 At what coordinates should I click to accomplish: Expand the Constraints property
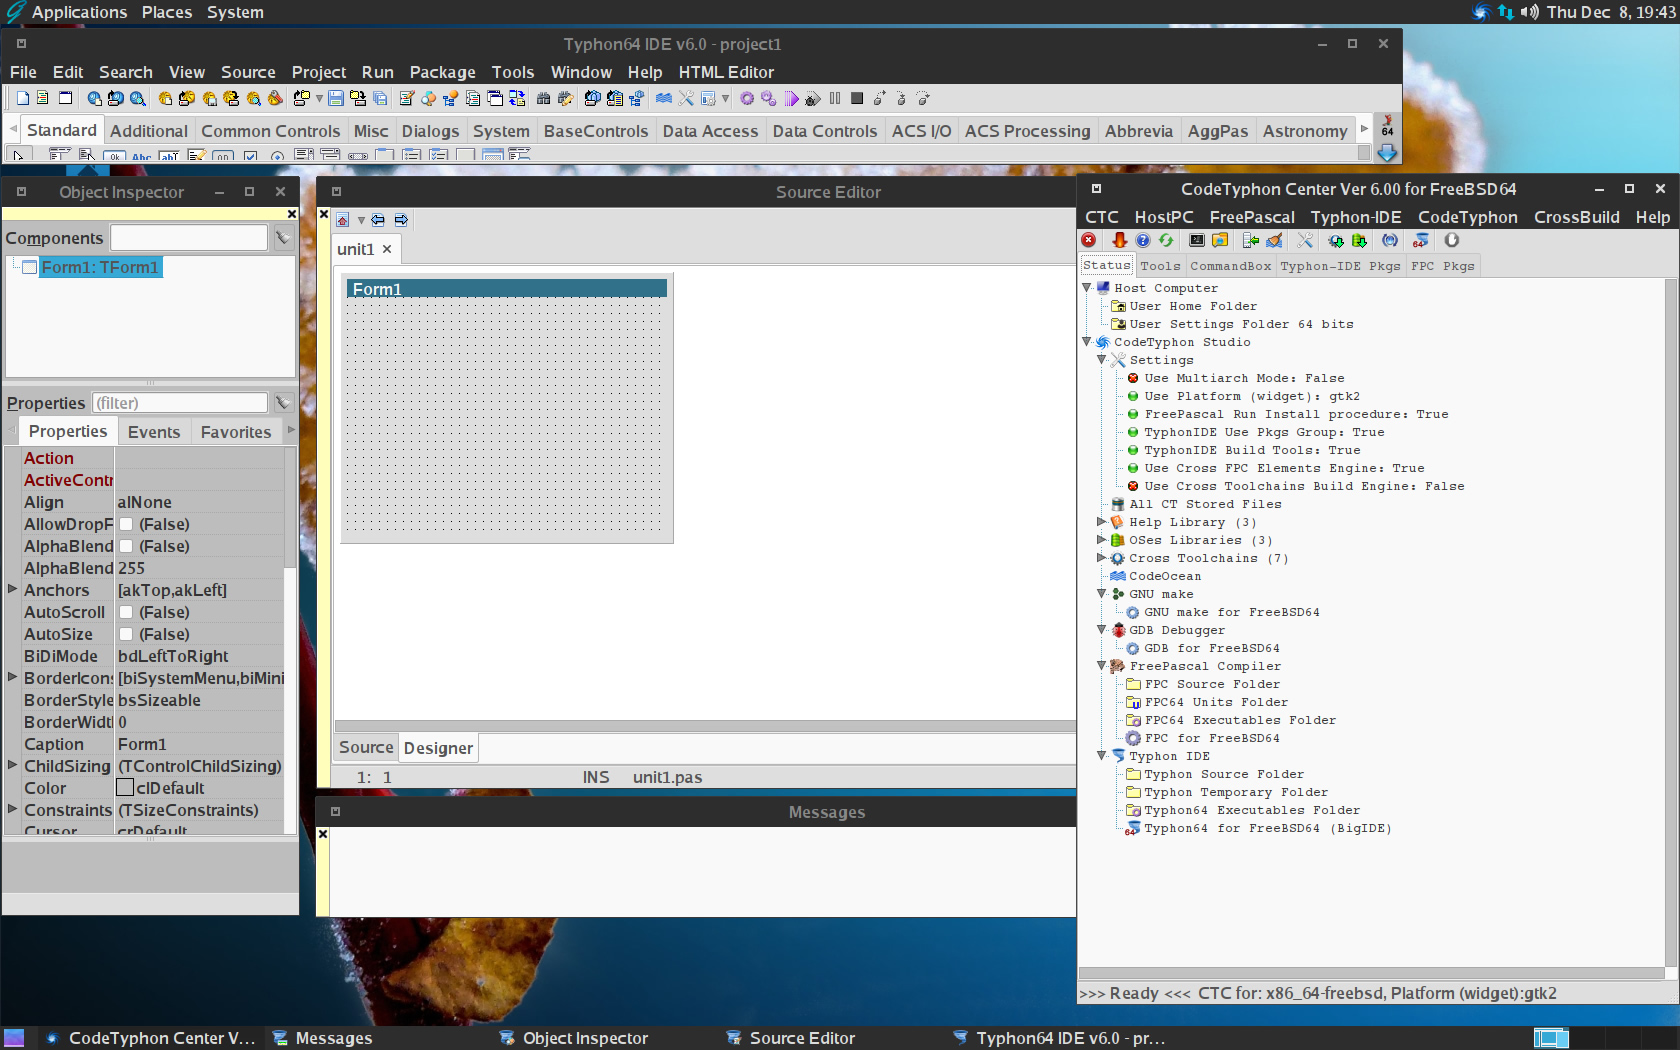click(x=12, y=809)
